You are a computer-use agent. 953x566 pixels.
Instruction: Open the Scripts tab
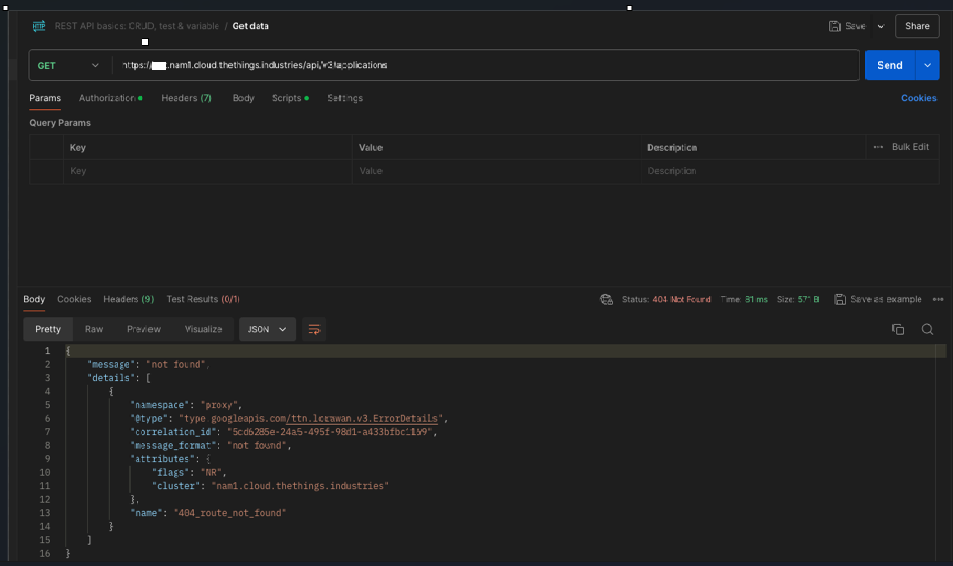(x=289, y=98)
